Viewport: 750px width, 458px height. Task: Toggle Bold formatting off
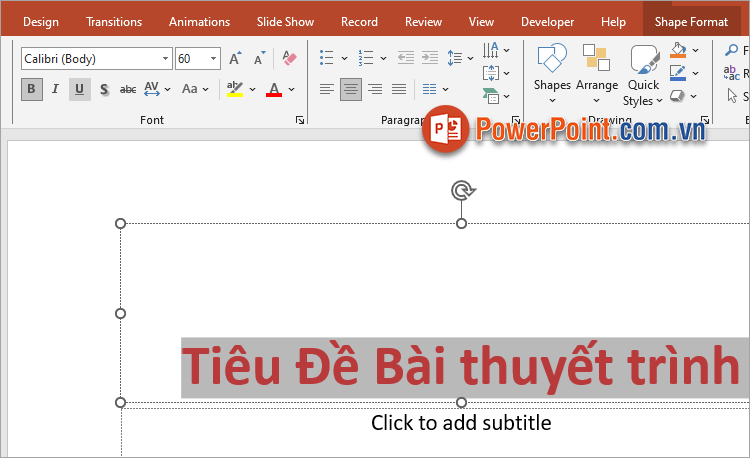point(32,89)
